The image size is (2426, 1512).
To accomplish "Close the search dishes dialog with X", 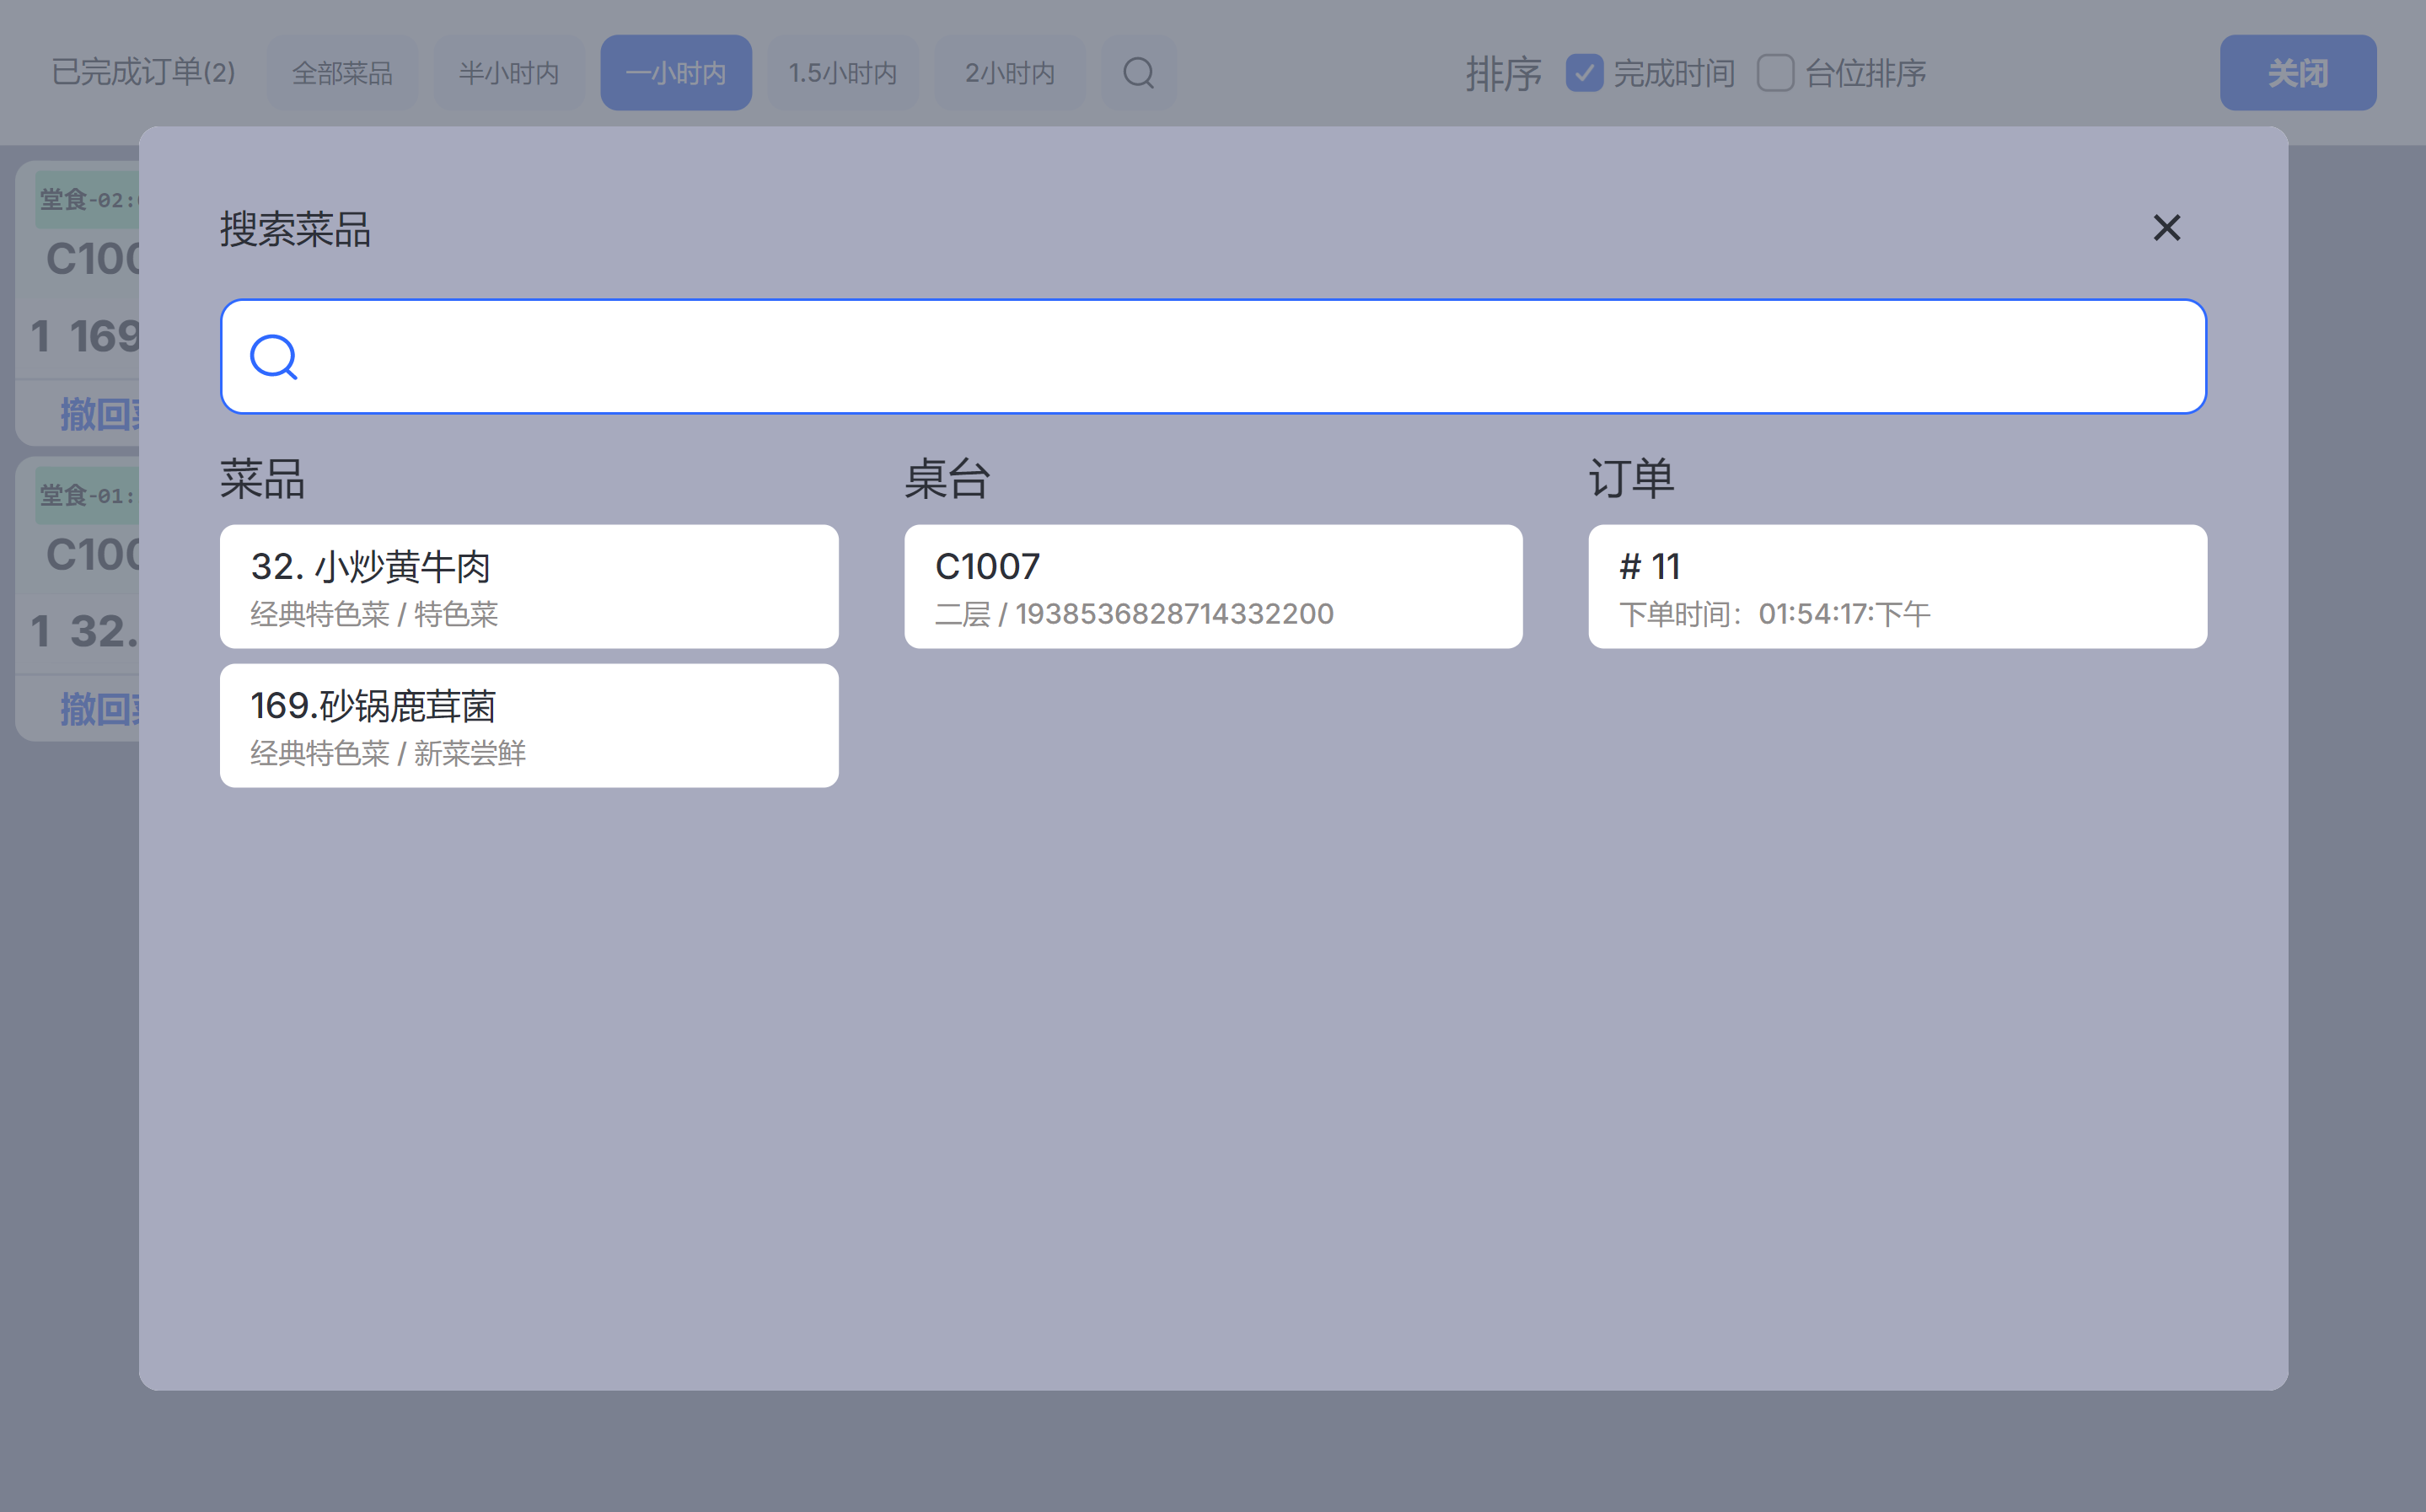I will click(x=2166, y=228).
